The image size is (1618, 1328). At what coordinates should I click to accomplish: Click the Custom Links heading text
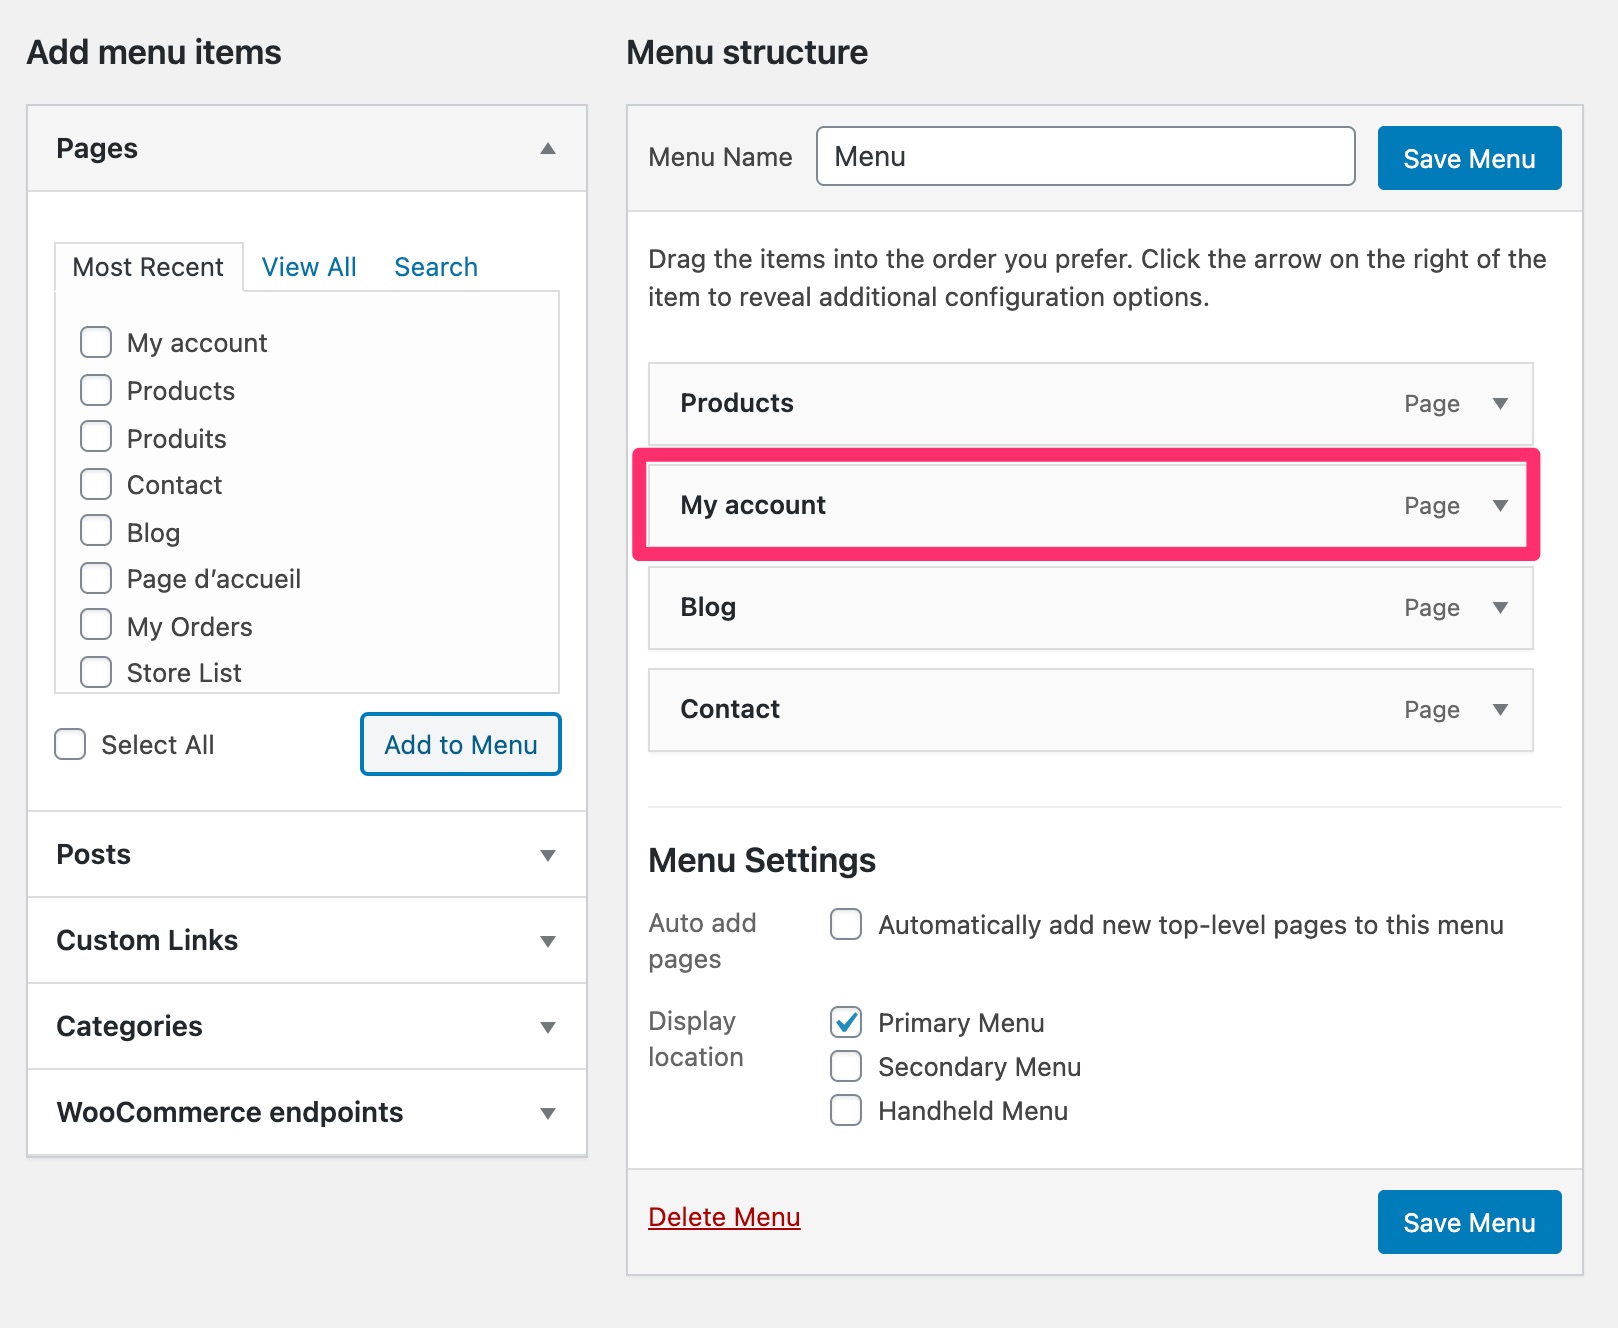(147, 940)
